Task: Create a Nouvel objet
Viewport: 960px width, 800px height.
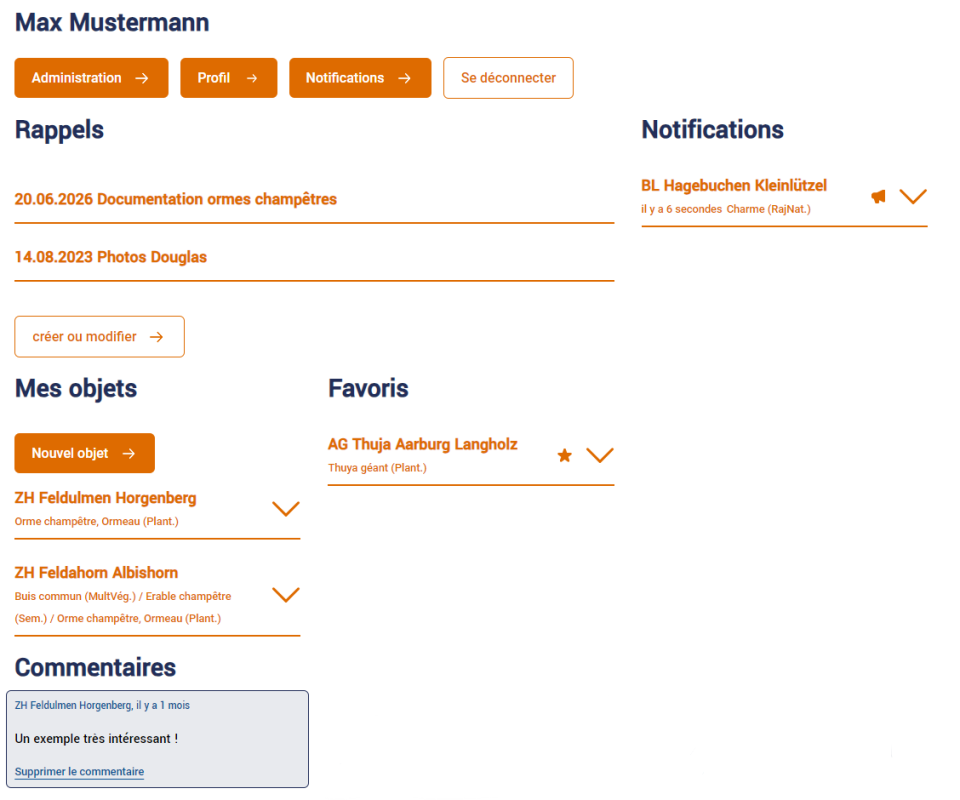Action: 84,453
